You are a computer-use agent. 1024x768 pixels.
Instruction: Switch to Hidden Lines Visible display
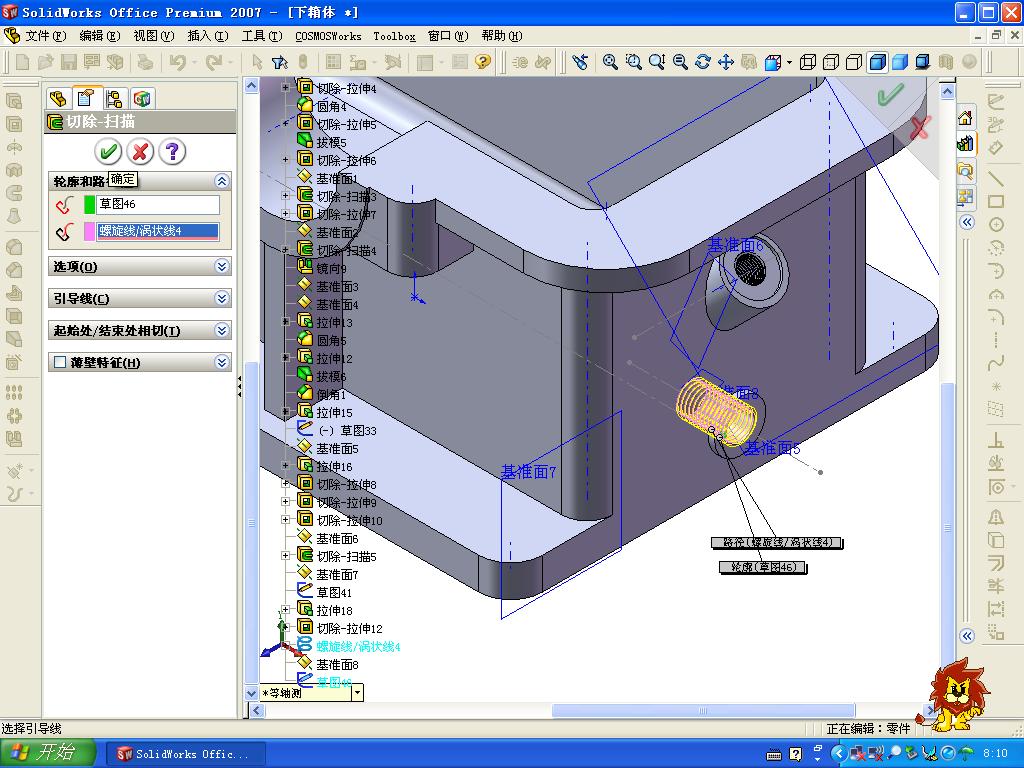pos(831,62)
